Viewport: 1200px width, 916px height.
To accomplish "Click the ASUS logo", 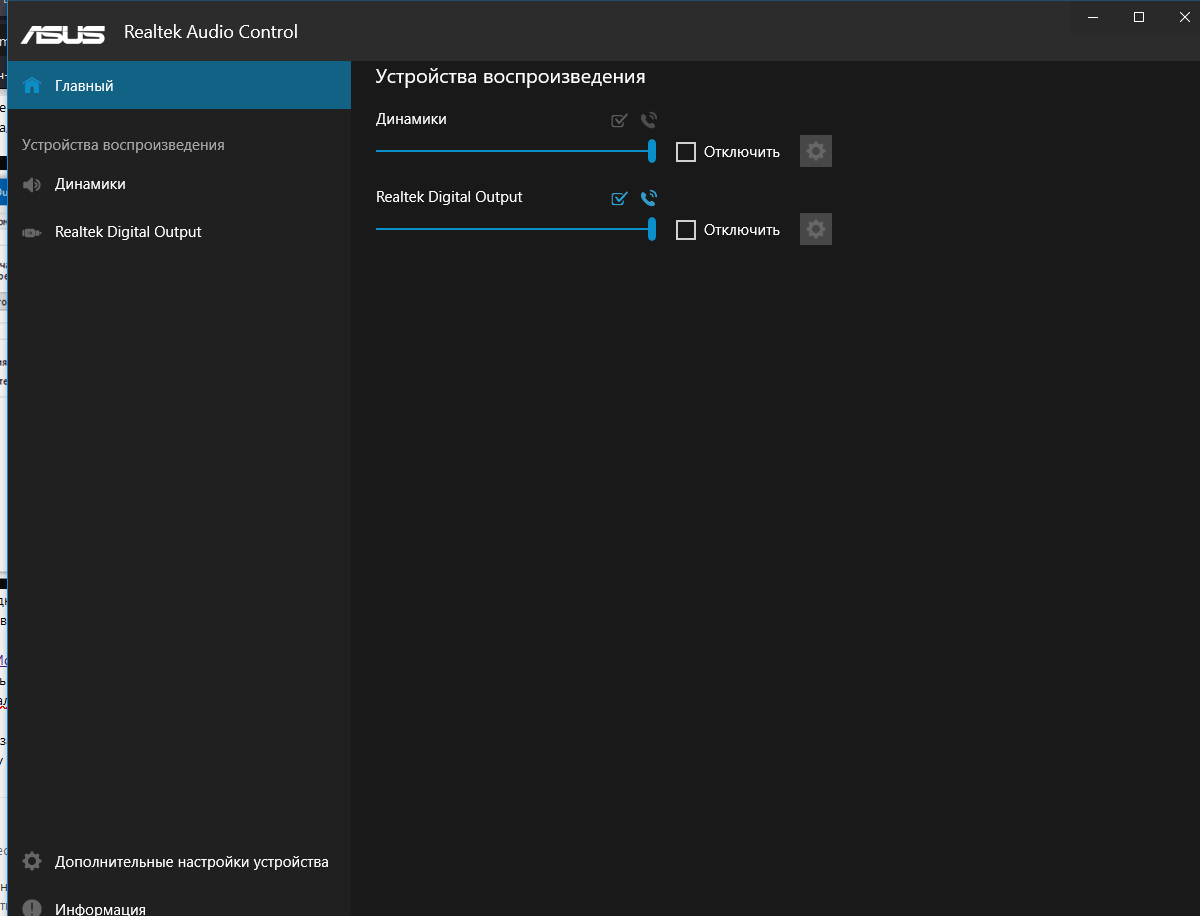I will point(63,34).
